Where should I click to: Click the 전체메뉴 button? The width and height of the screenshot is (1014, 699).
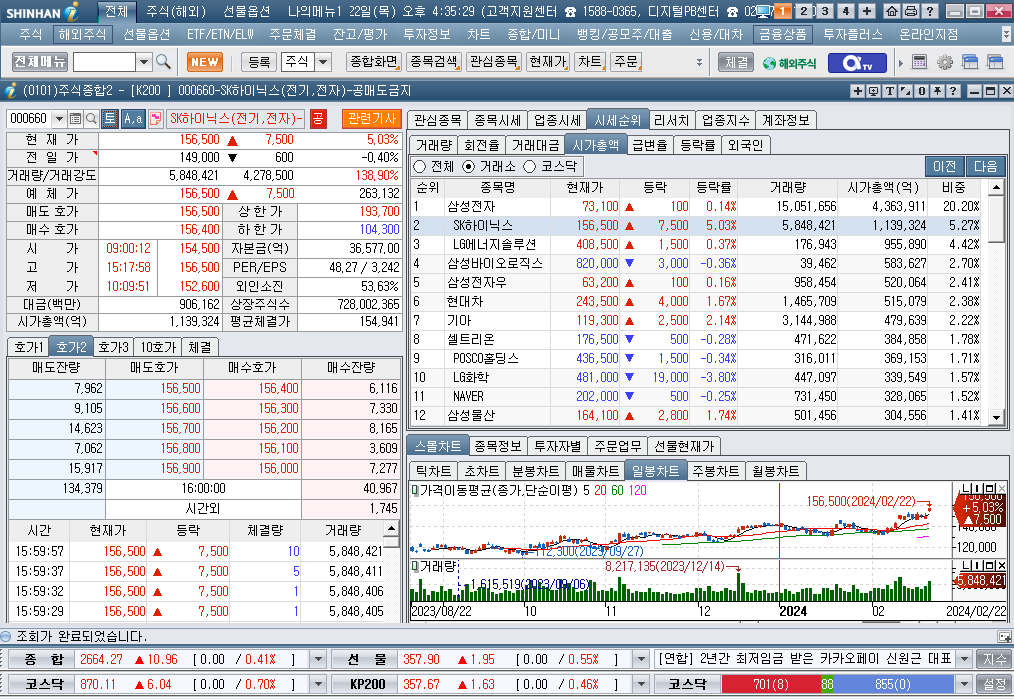(39, 62)
